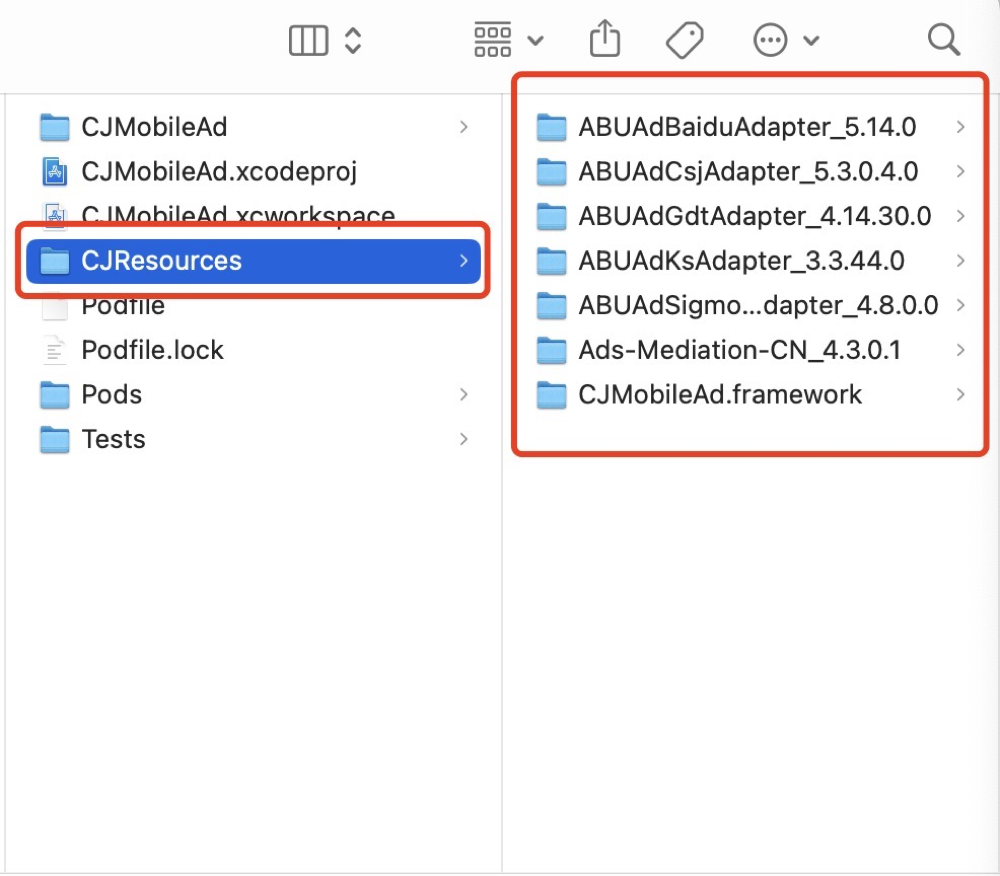Select the CJMobileAd.xcworkspace file
Screen dimensions: 1000x876
(238, 214)
